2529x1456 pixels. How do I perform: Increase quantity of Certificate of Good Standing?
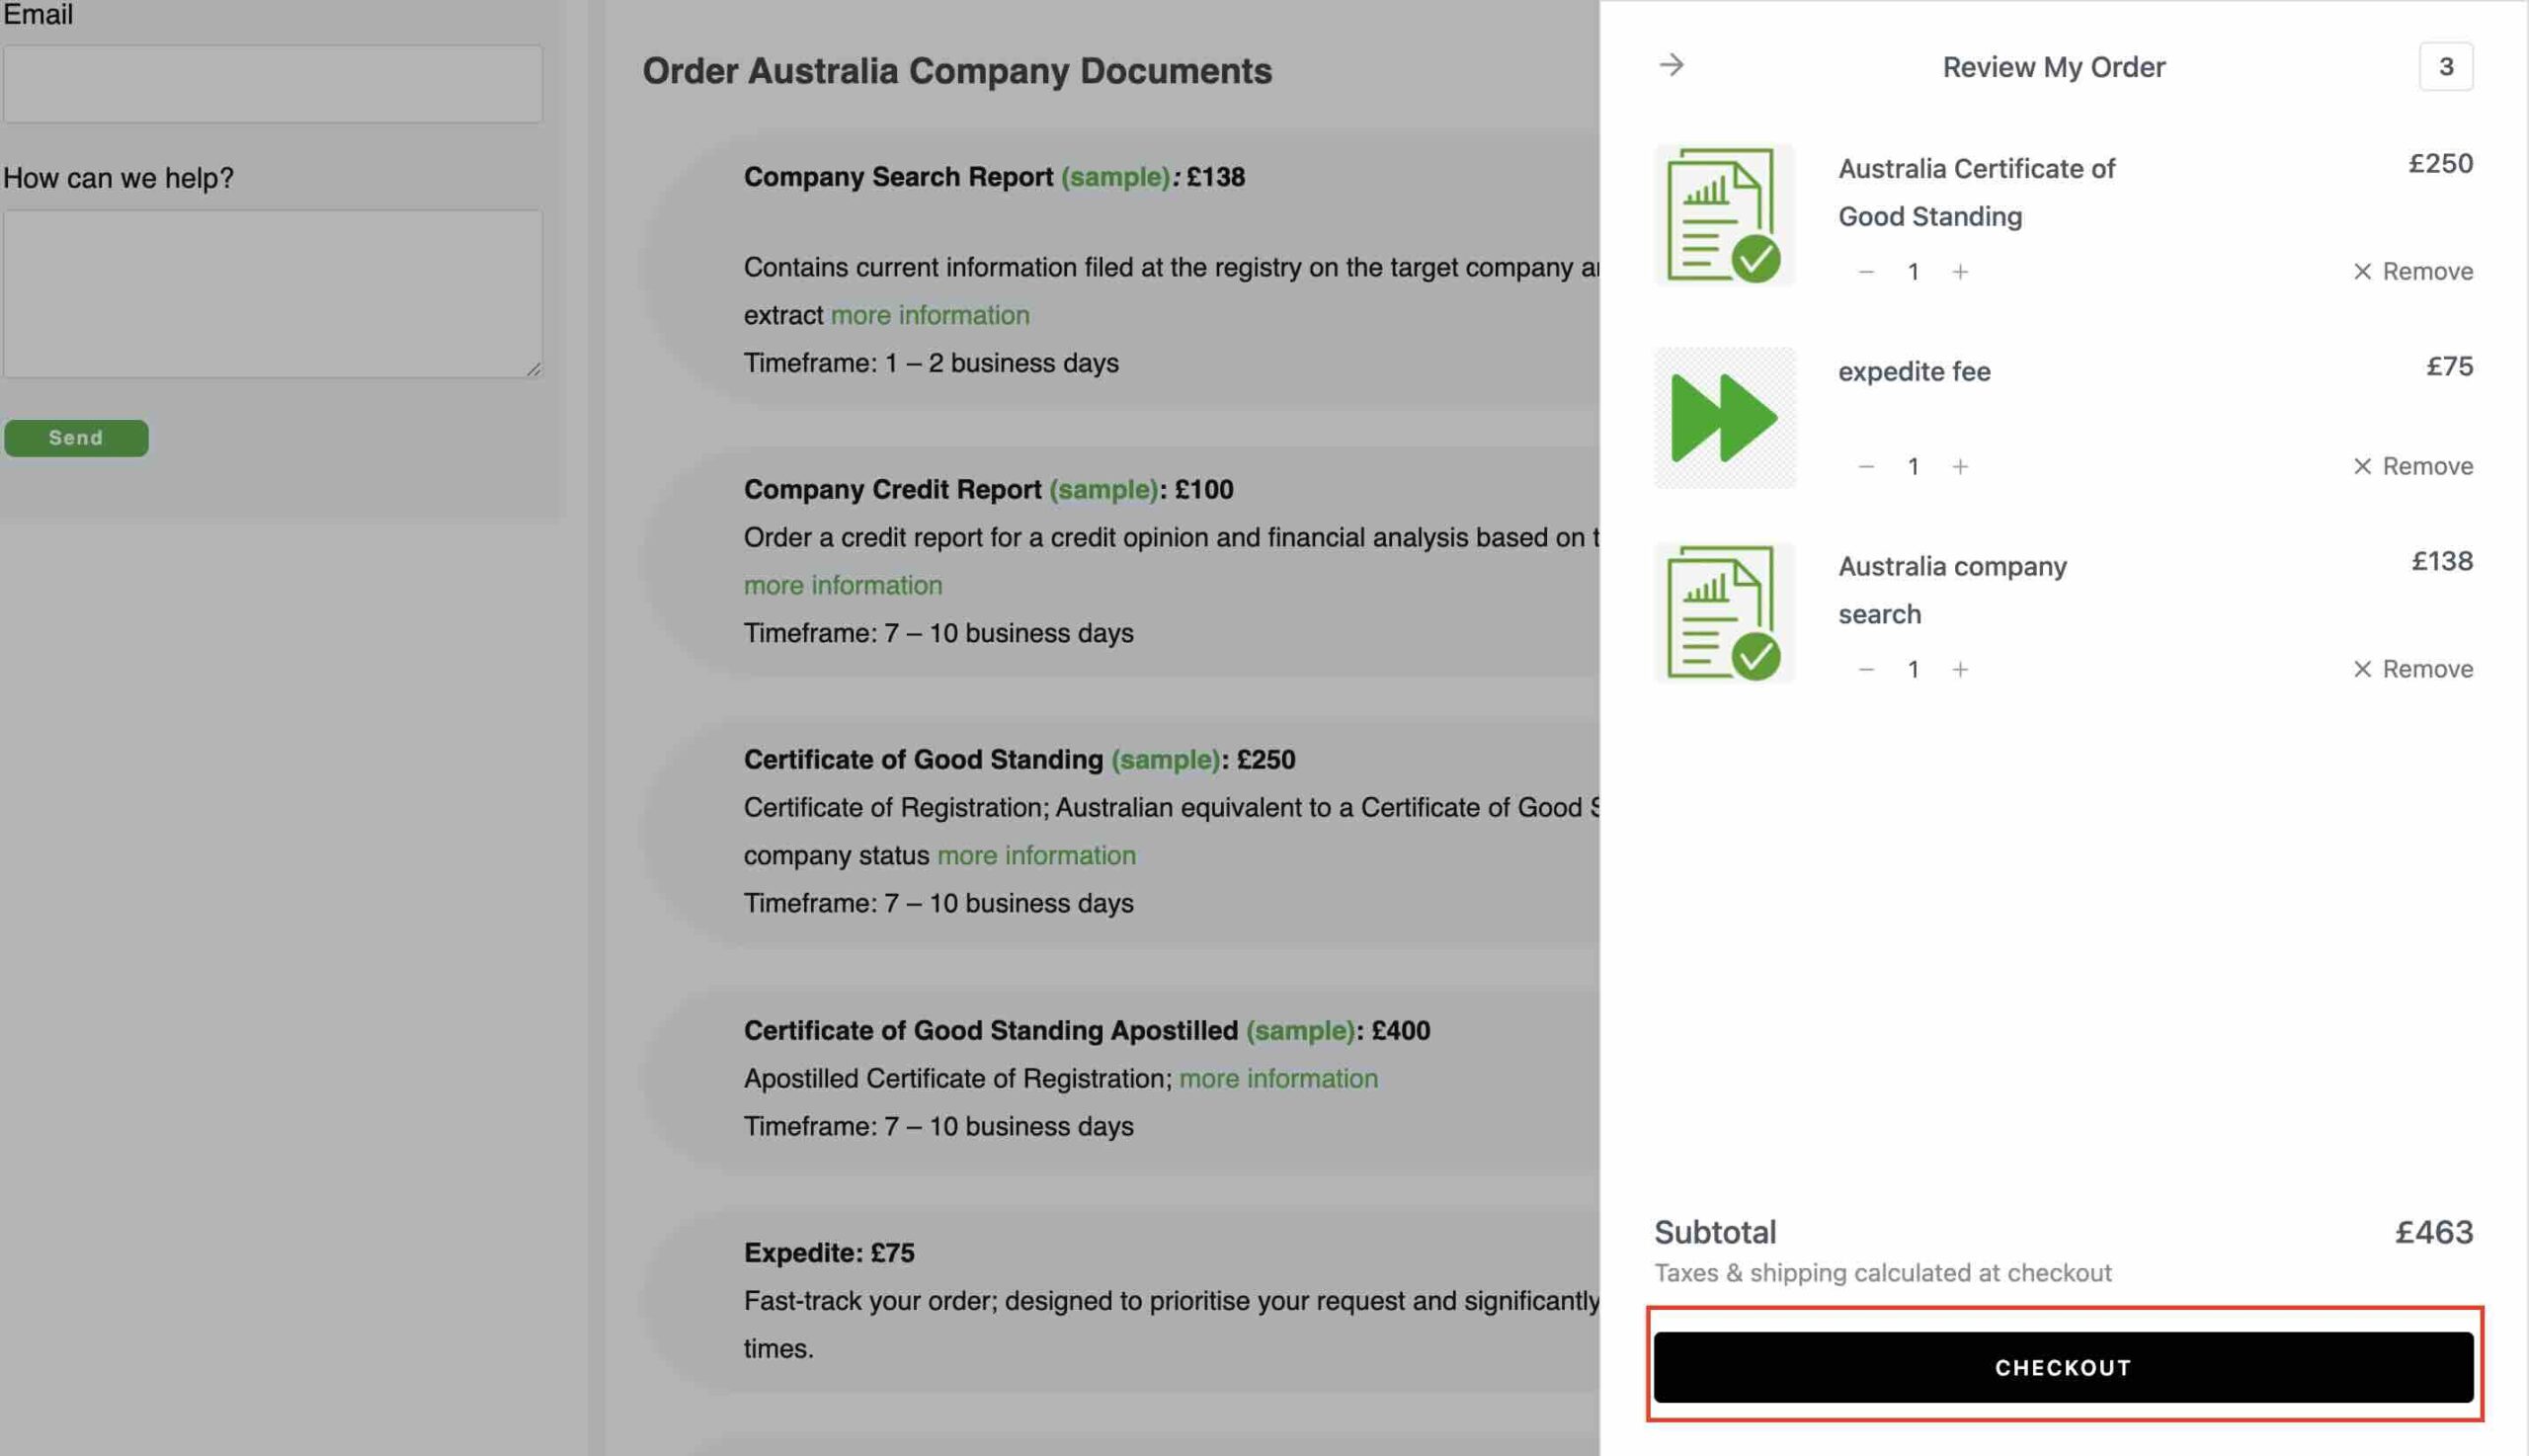[1960, 272]
